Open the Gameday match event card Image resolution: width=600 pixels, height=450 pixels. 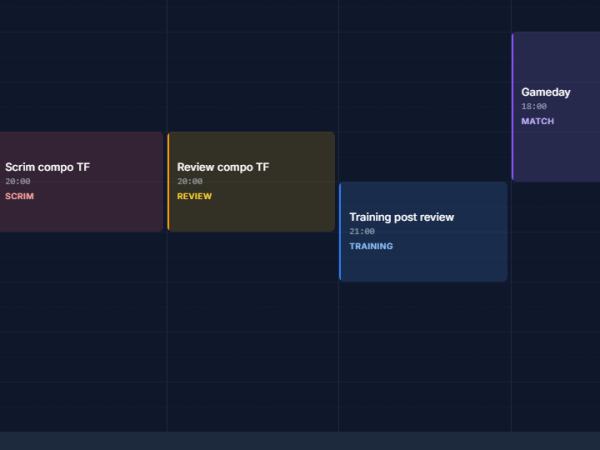pyautogui.click(x=556, y=106)
